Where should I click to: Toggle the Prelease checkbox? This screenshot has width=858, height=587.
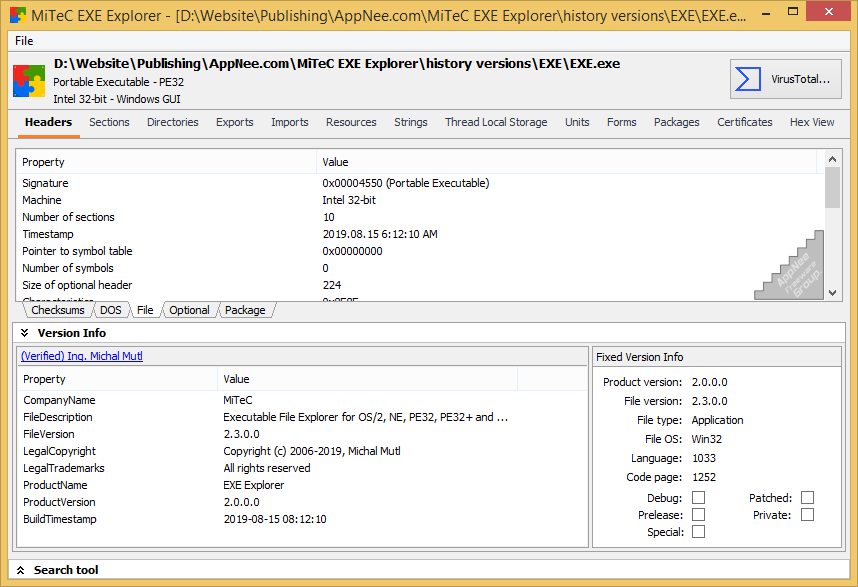698,515
